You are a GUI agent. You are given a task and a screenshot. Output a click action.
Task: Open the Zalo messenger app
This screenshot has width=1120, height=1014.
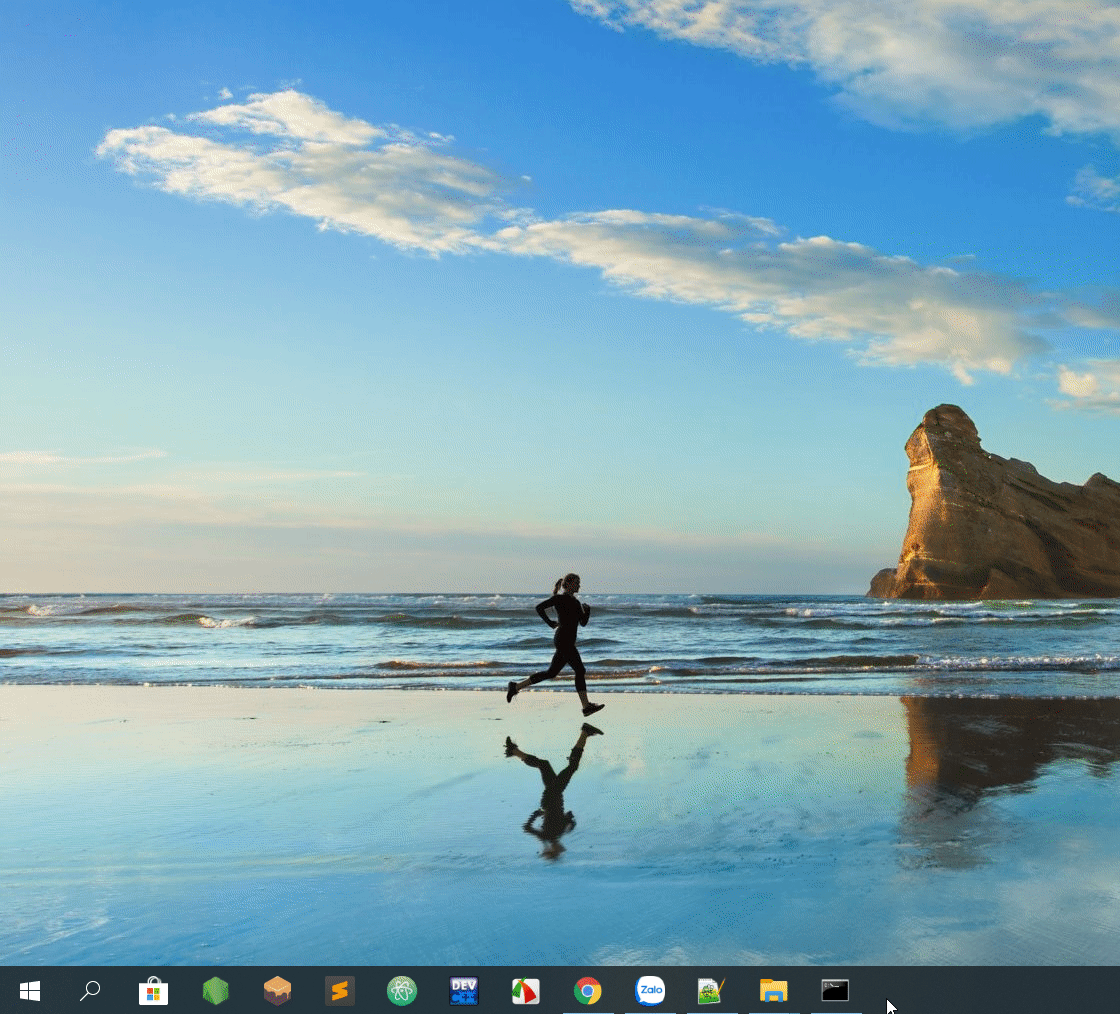click(650, 990)
